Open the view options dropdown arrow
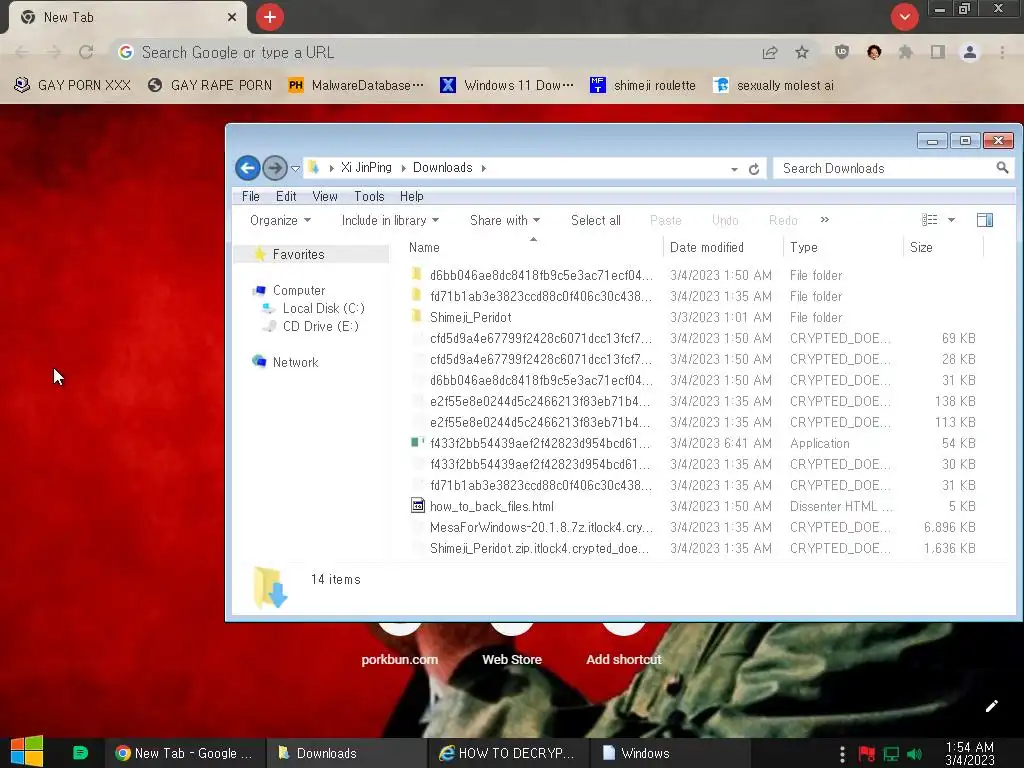 [952, 220]
